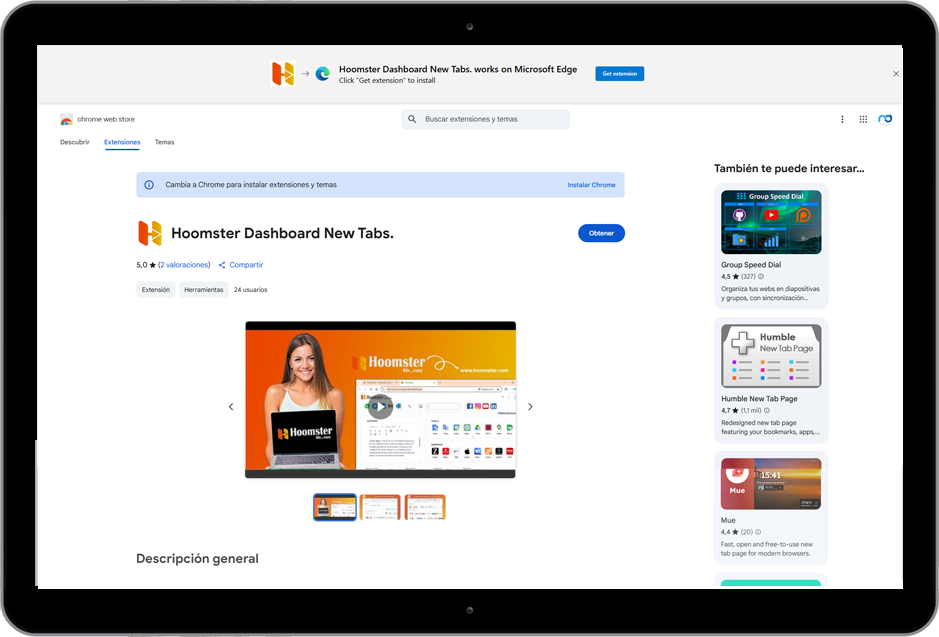Click the Humble New Tab Page title
The image size is (939, 637).
(759, 399)
